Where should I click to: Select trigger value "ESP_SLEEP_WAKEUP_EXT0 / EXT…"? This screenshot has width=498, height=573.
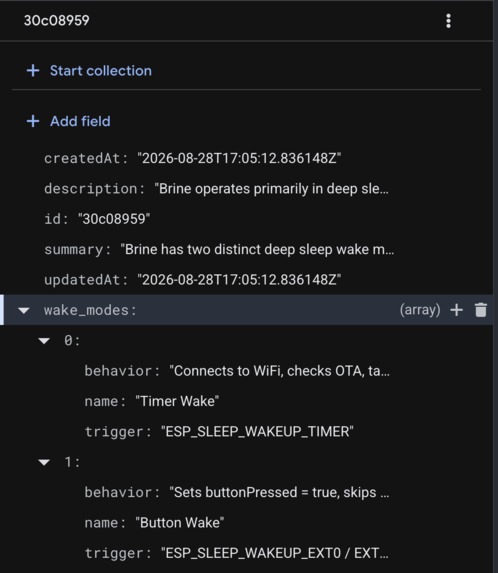[x=275, y=553]
